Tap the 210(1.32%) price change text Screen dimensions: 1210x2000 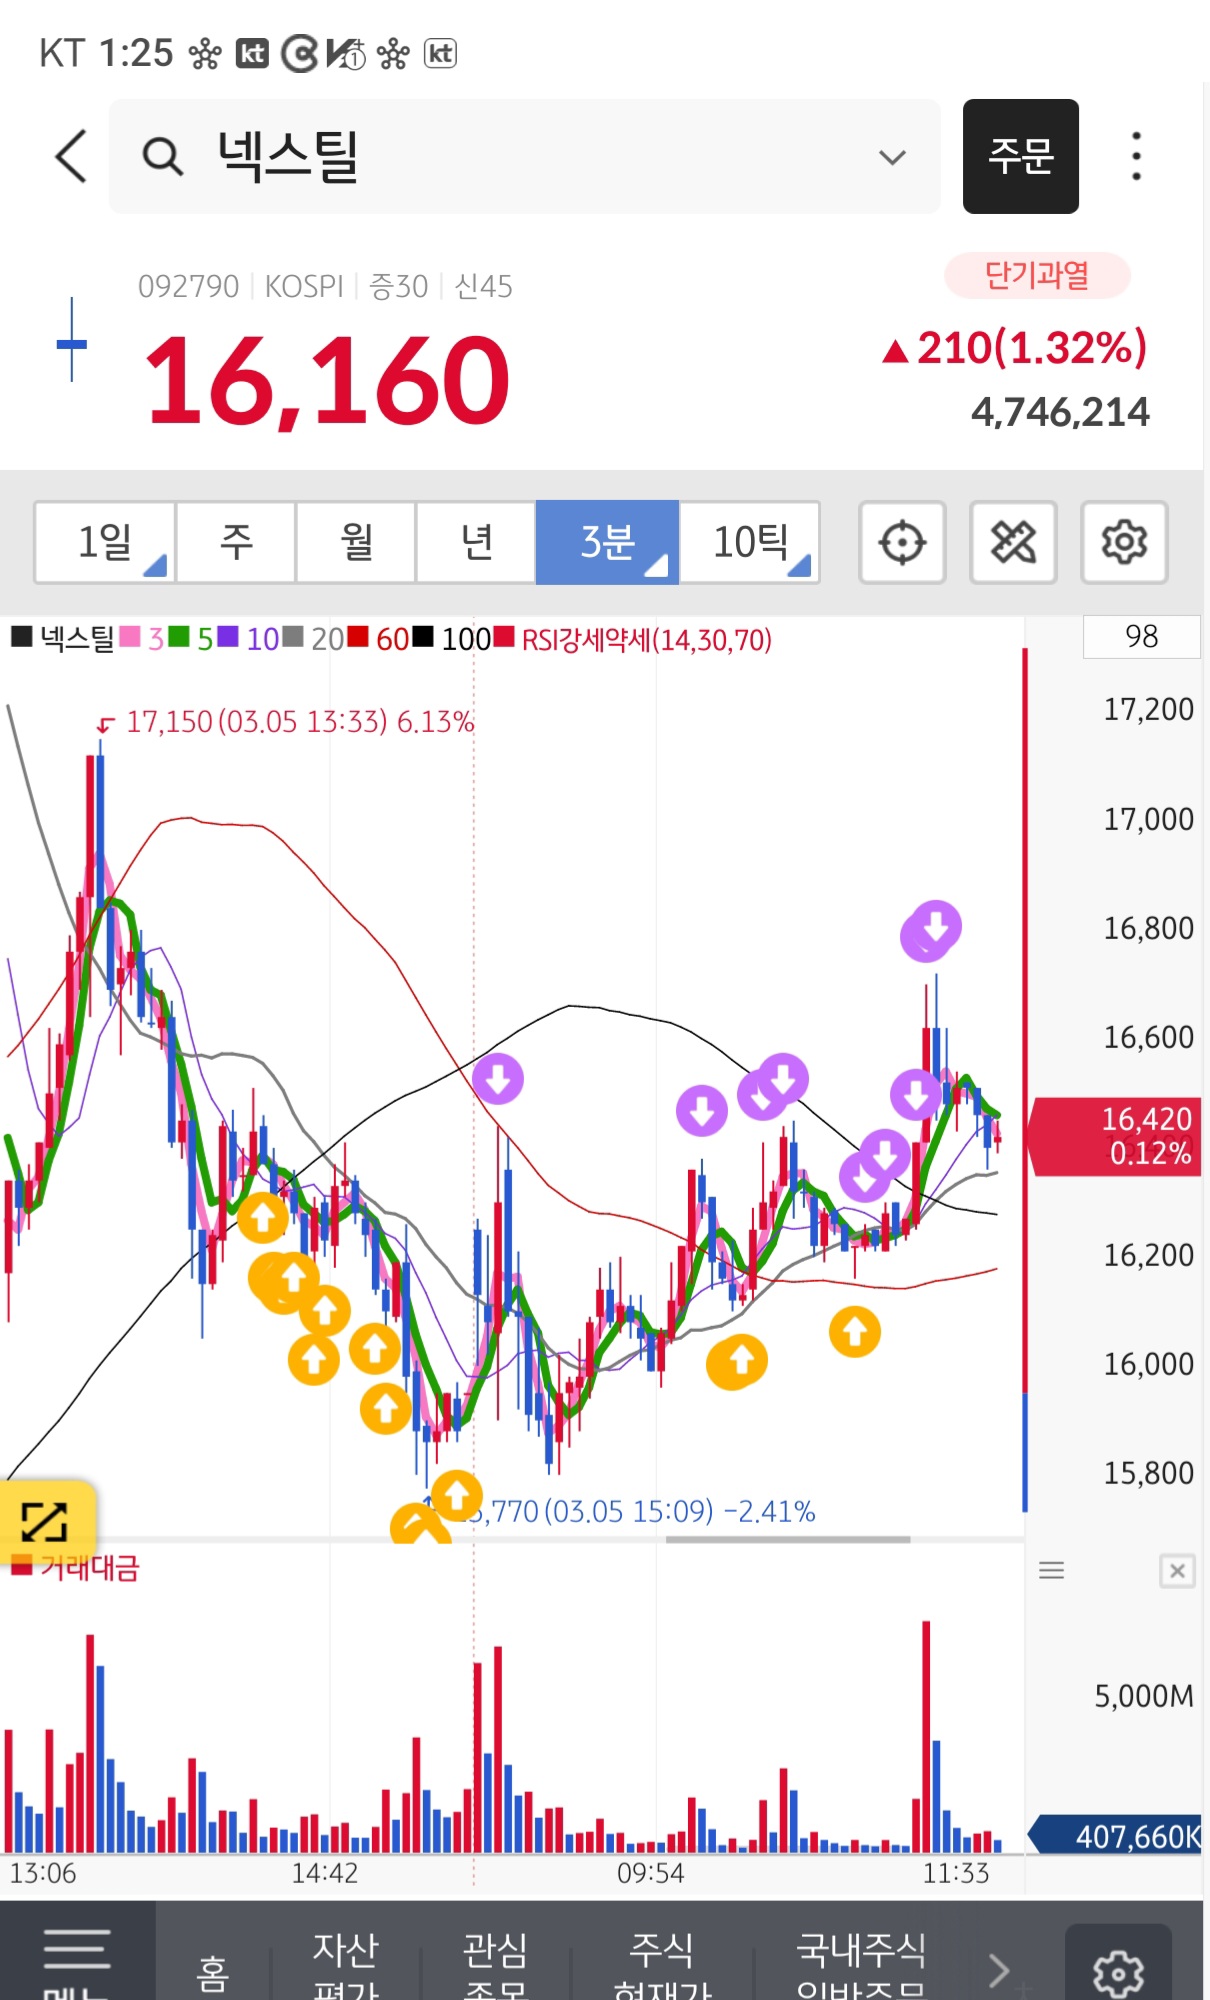1015,348
